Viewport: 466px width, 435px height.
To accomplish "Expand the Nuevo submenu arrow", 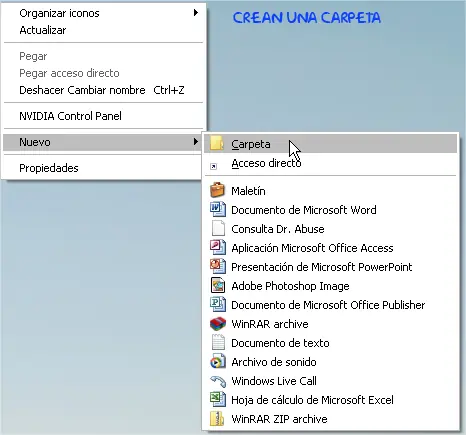I will pyautogui.click(x=196, y=142).
